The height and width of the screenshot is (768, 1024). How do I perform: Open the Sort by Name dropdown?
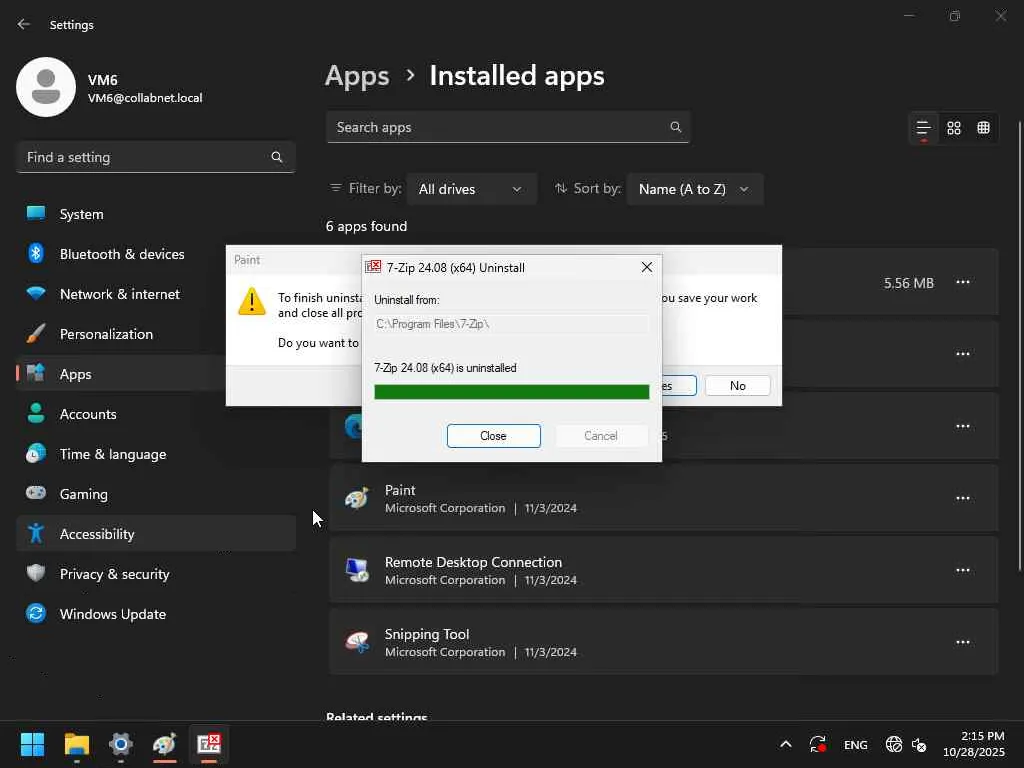(694, 189)
